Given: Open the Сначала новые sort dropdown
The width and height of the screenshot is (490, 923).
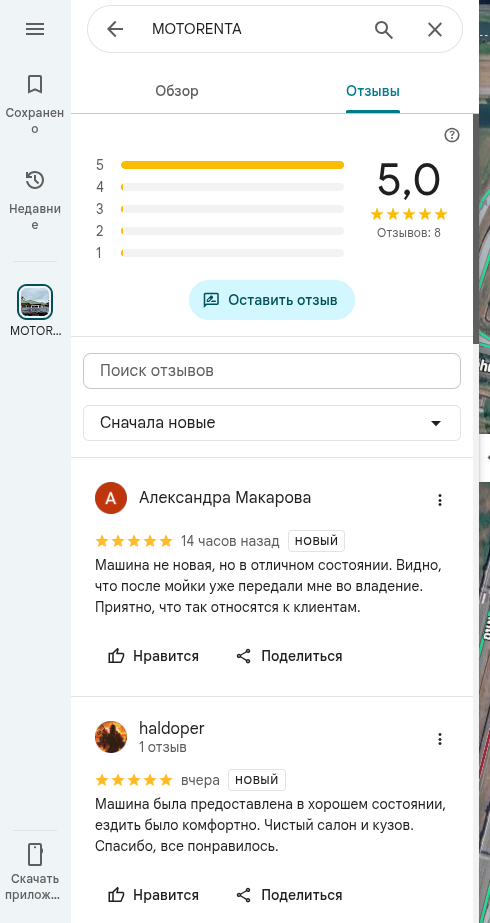Looking at the screenshot, I should click(272, 423).
